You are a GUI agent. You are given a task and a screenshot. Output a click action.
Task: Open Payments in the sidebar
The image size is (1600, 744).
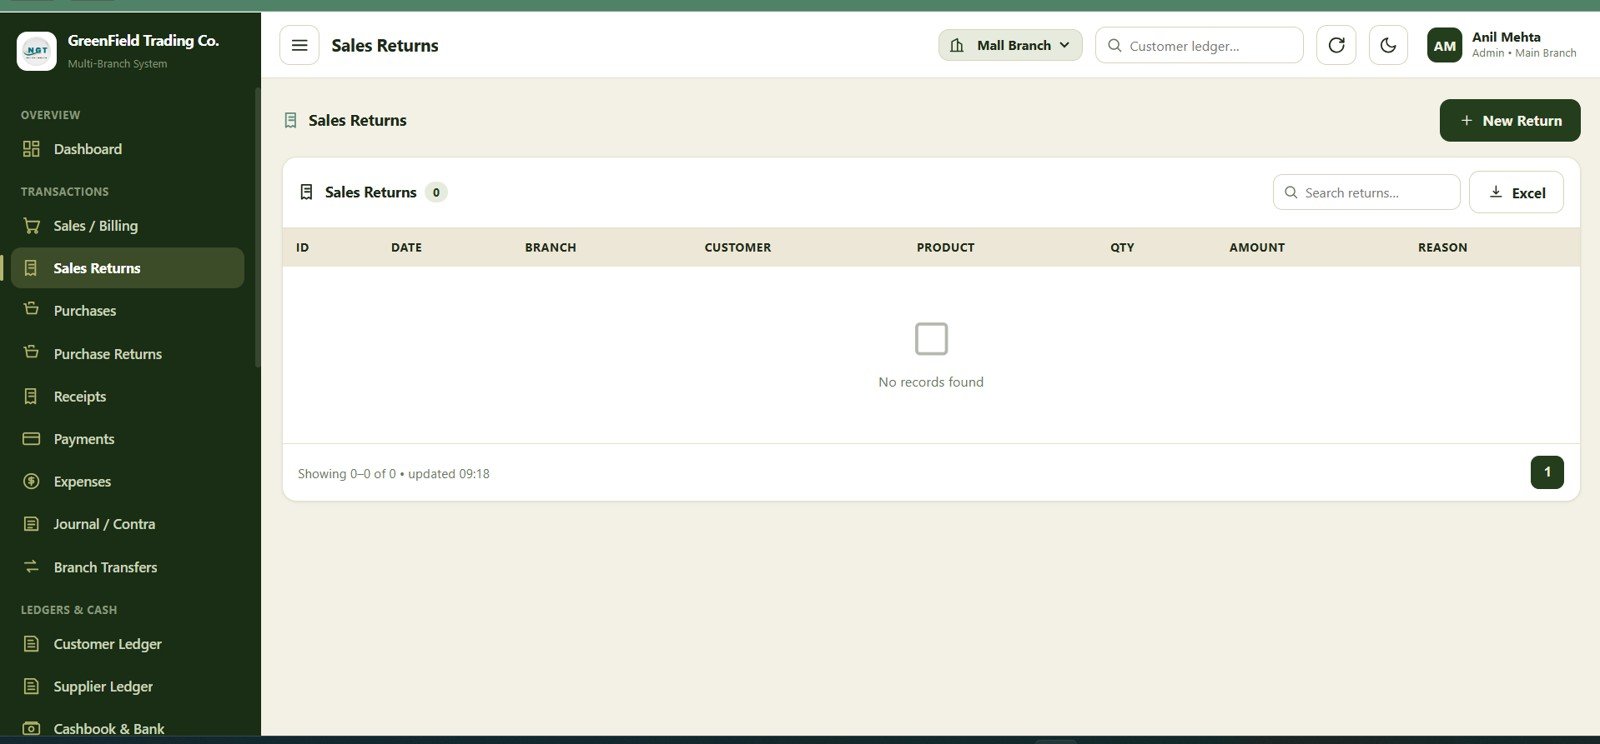tap(127, 439)
